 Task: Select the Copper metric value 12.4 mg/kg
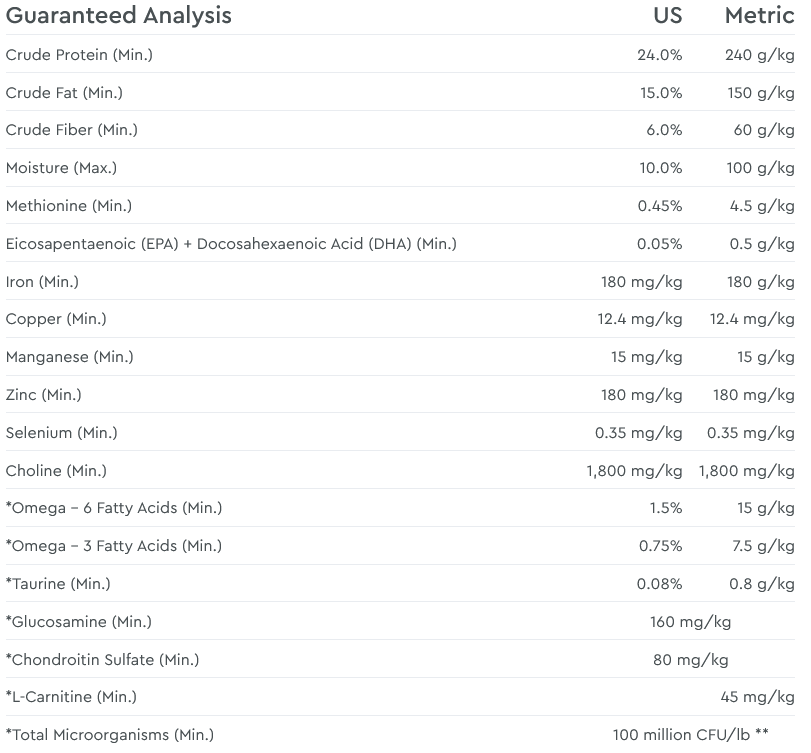(752, 320)
